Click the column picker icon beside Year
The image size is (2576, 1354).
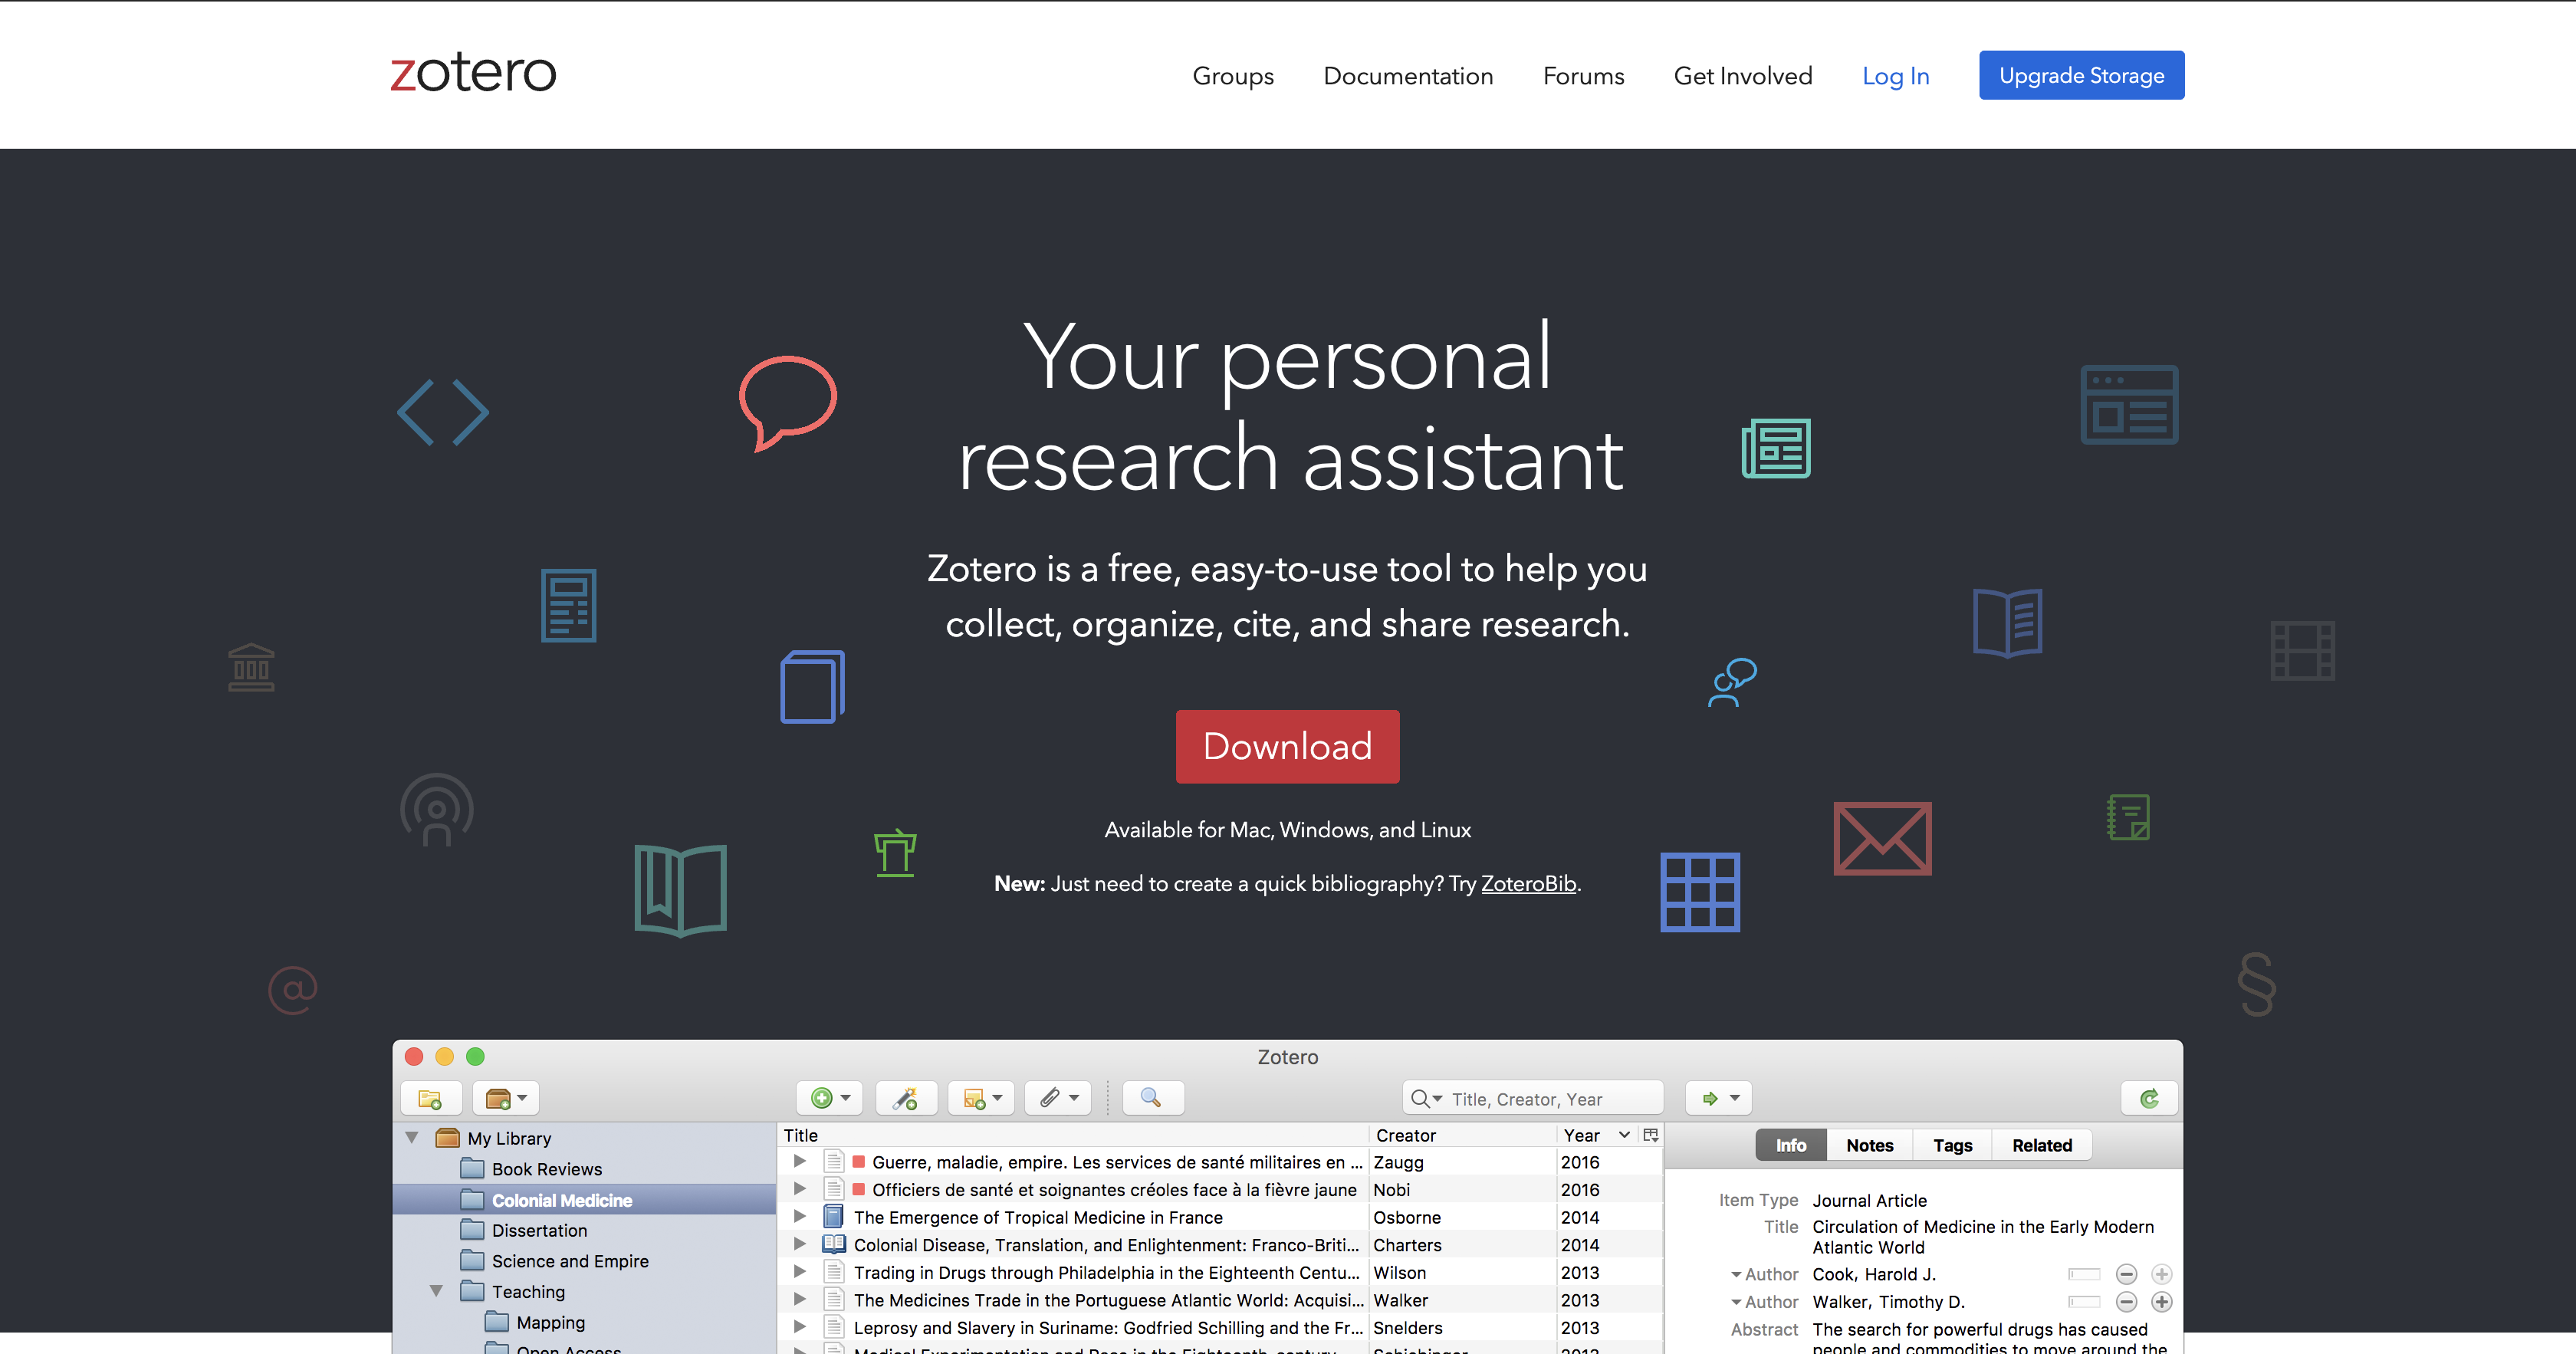(x=1651, y=1135)
